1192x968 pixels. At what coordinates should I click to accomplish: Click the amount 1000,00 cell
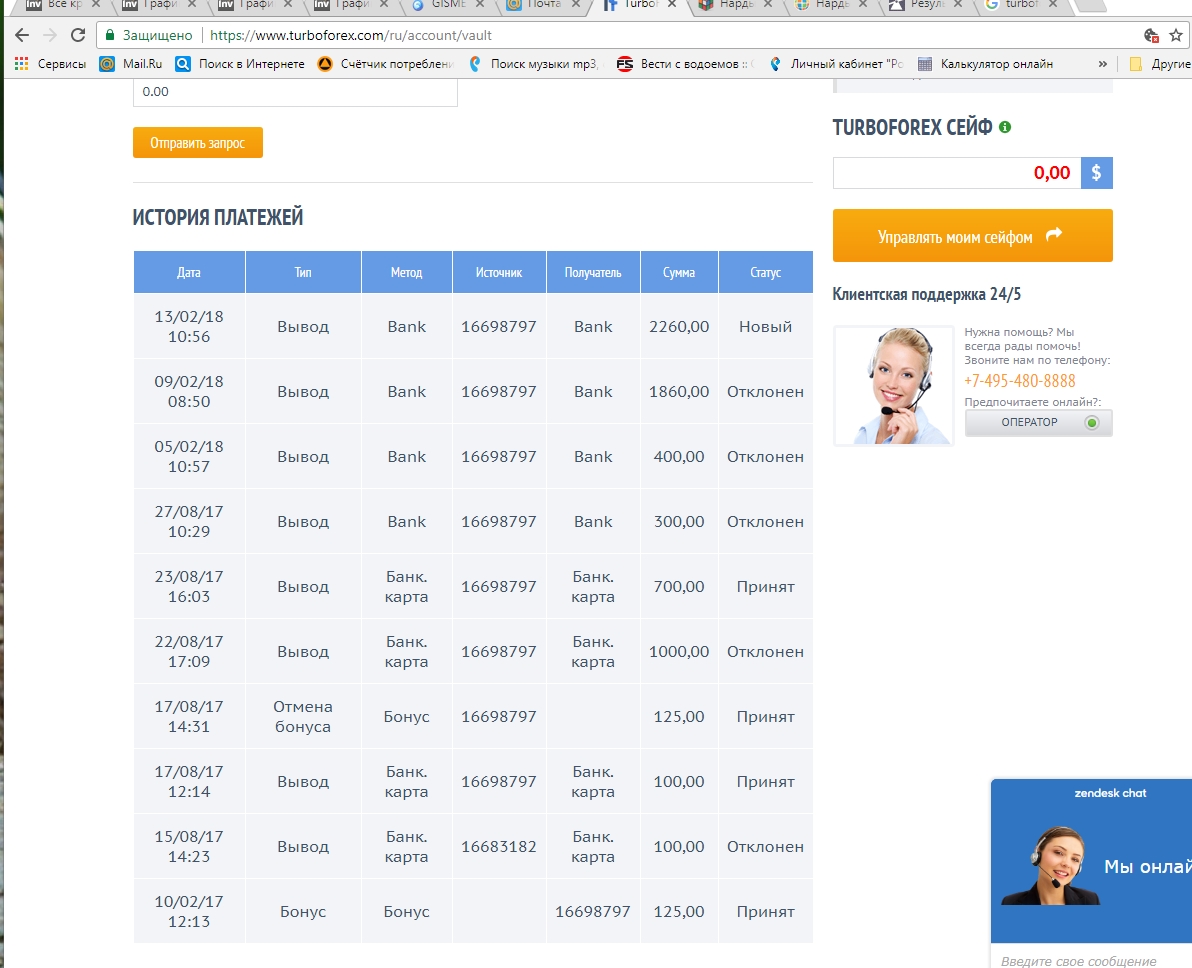click(679, 652)
